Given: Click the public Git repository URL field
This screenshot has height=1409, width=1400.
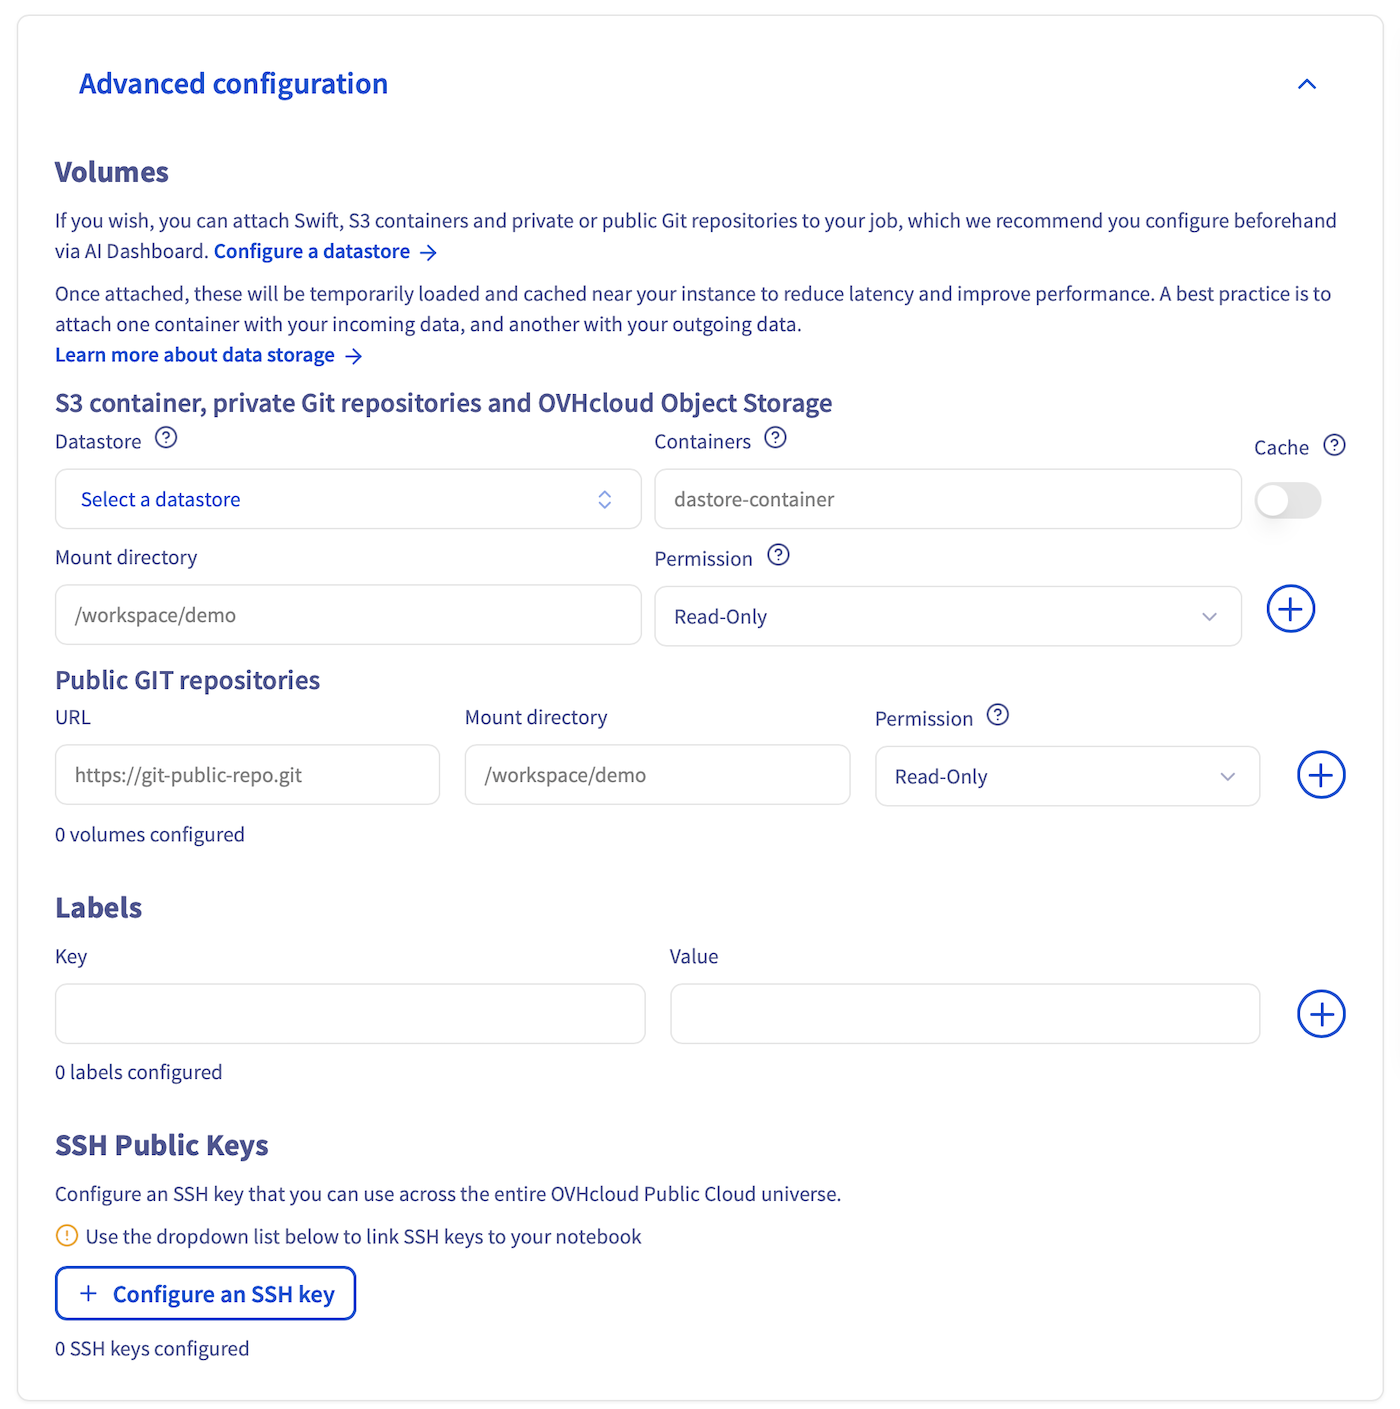Looking at the screenshot, I should 247,774.
